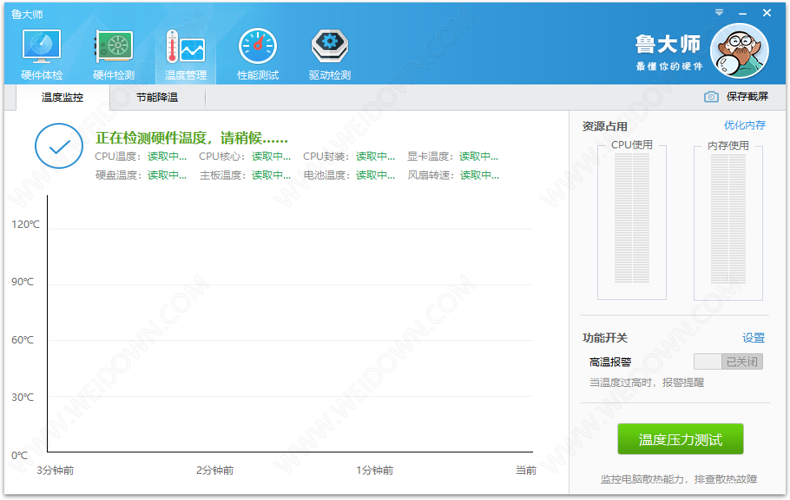The height and width of the screenshot is (500, 790).
Task: Click the 主板温度 读取中 value
Action: pos(272,175)
